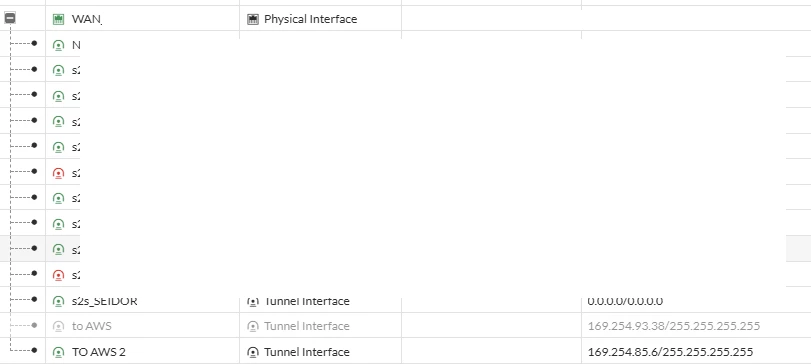Select the 169.254.85.6 address cell
This screenshot has width=811, height=364.
pos(670,352)
